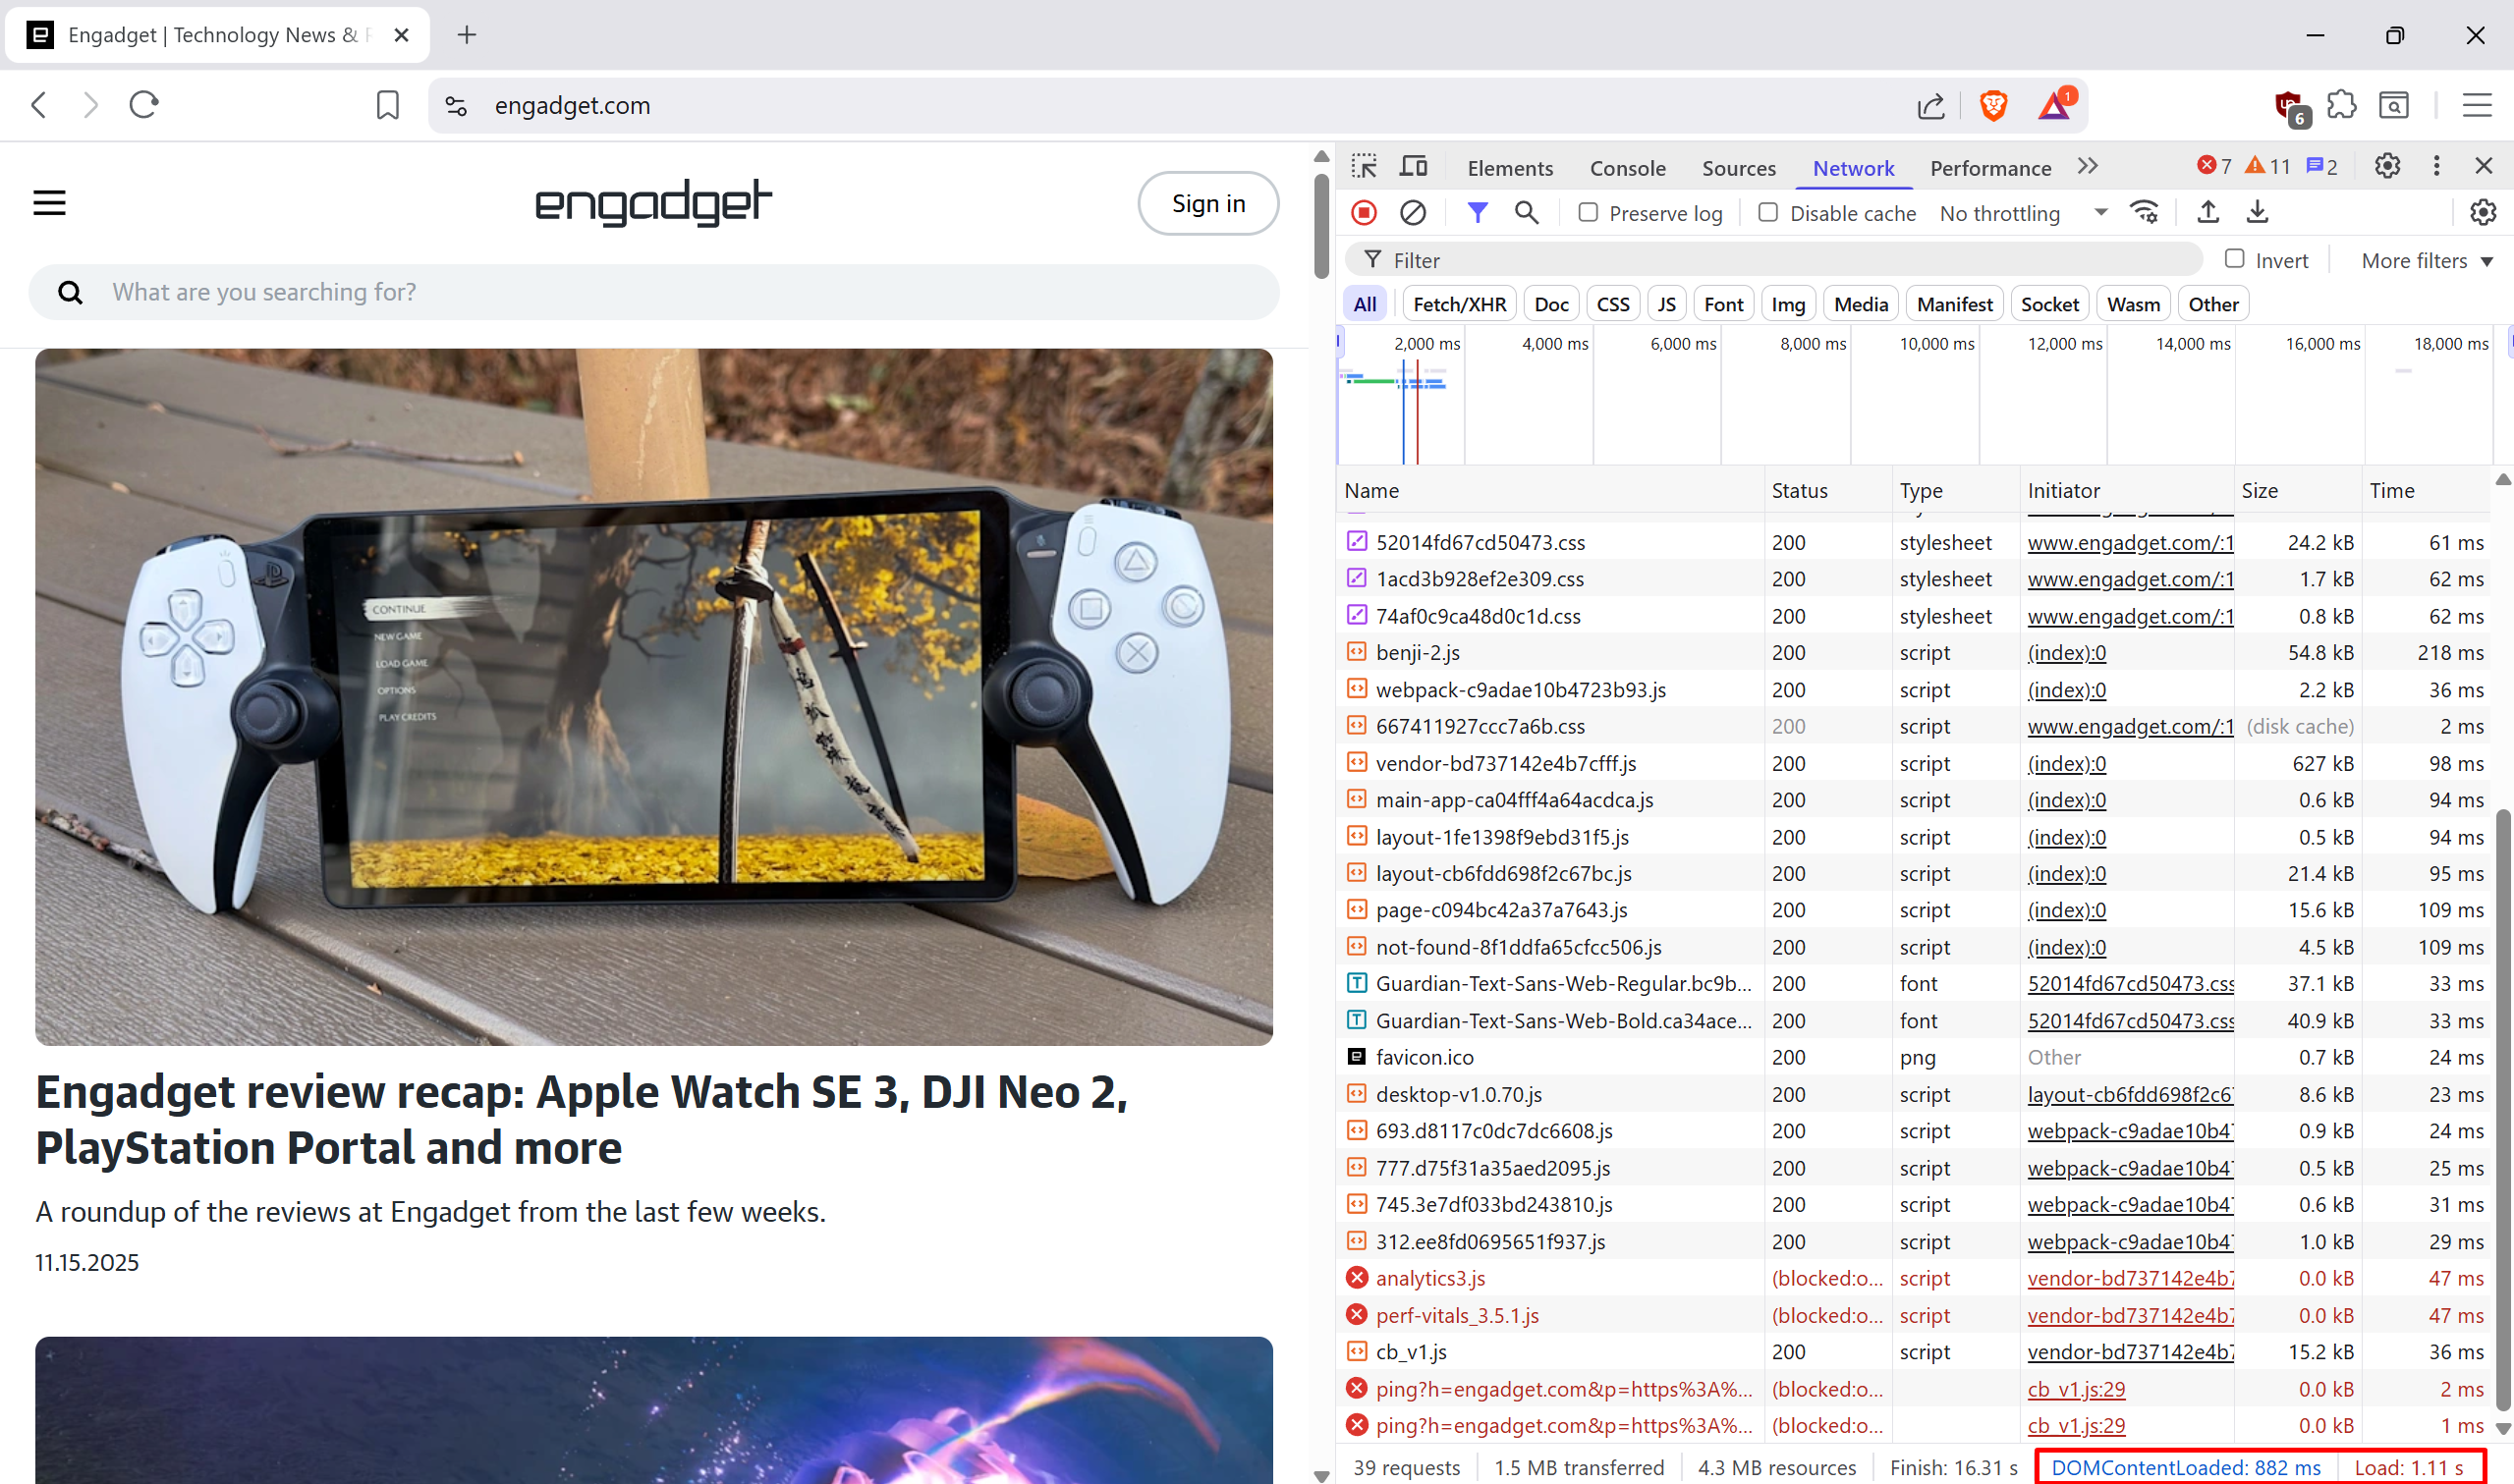Import a HAR file with upload icon
Image resolution: width=2514 pixels, height=1484 pixels.
click(2208, 212)
